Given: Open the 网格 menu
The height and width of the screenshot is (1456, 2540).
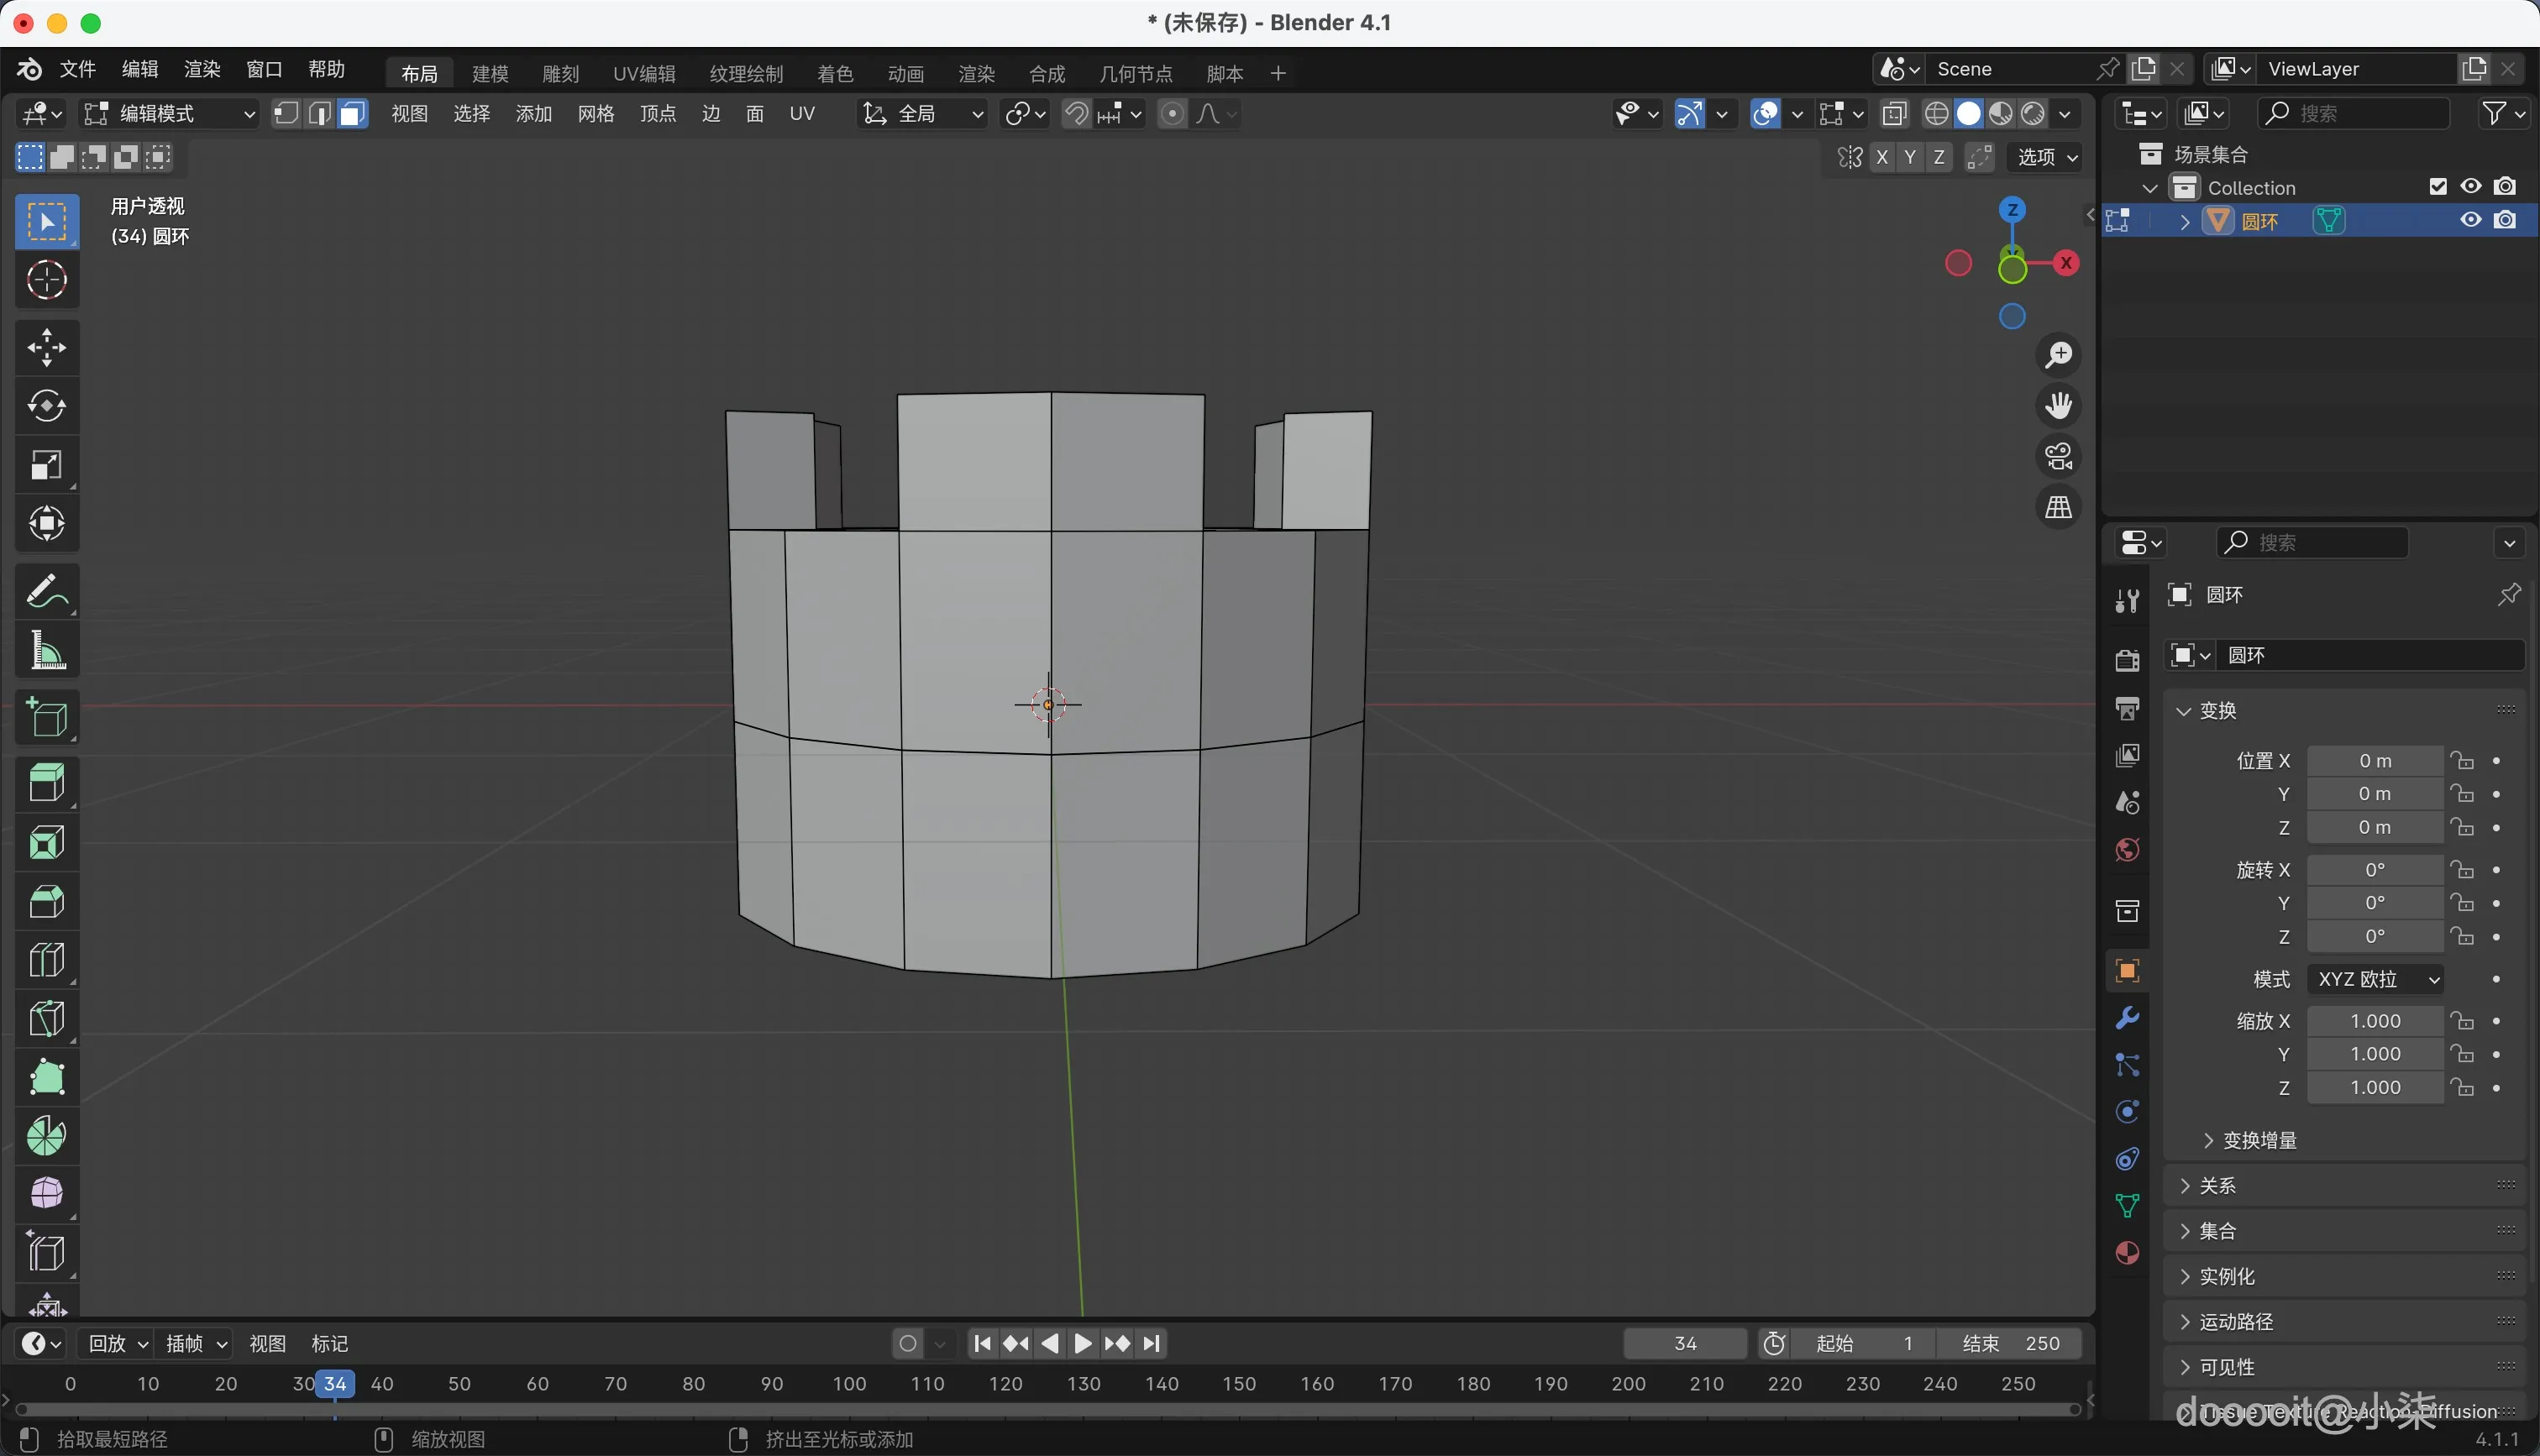Looking at the screenshot, I should click(596, 114).
